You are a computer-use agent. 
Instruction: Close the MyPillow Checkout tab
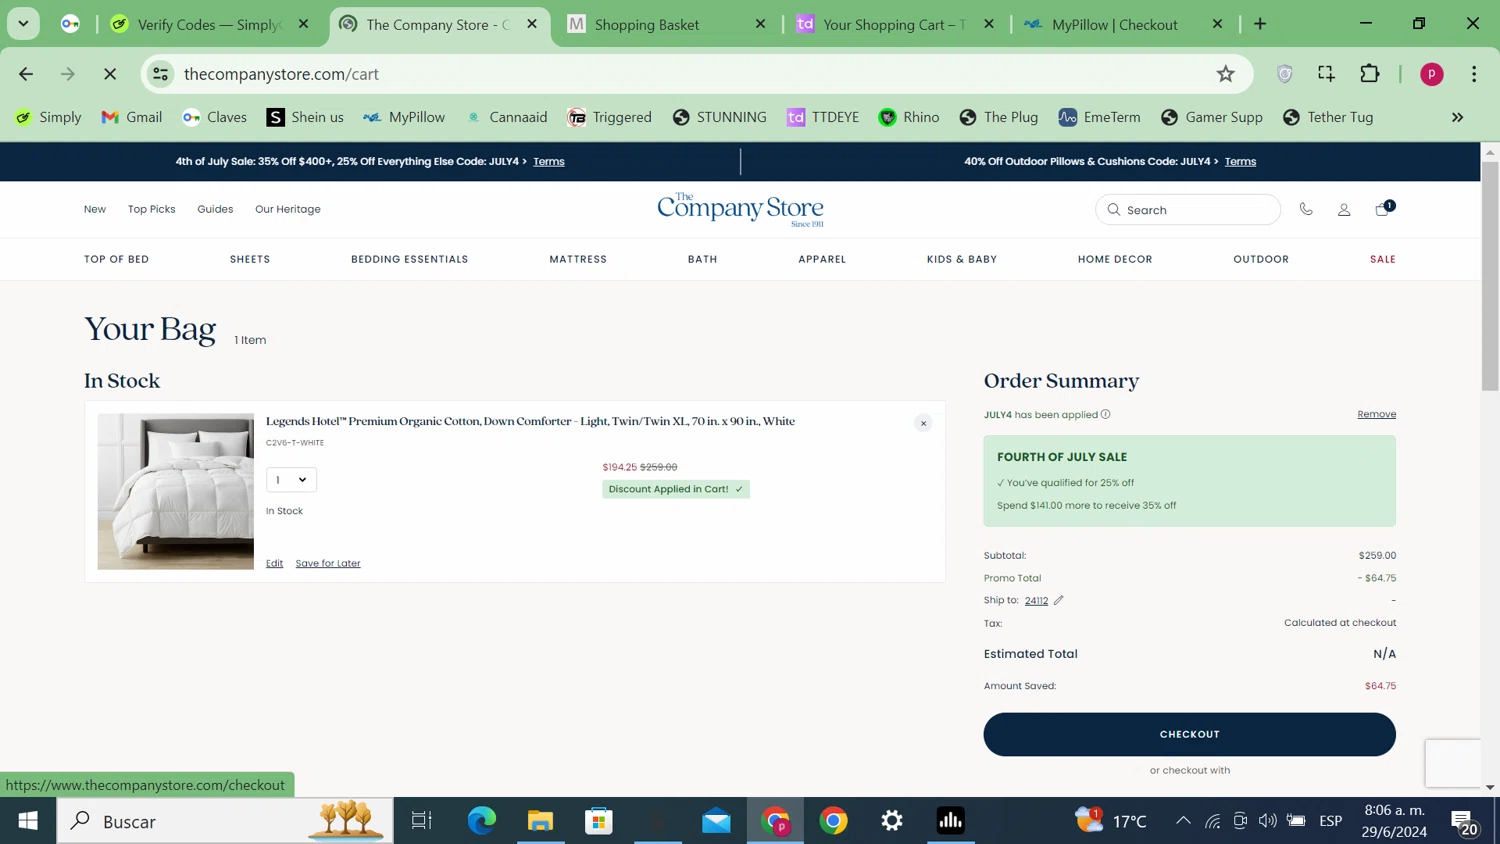click(x=1217, y=24)
